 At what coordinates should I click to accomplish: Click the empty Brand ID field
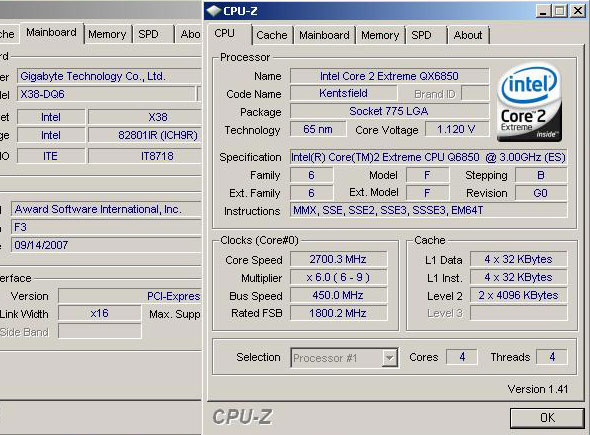475,93
